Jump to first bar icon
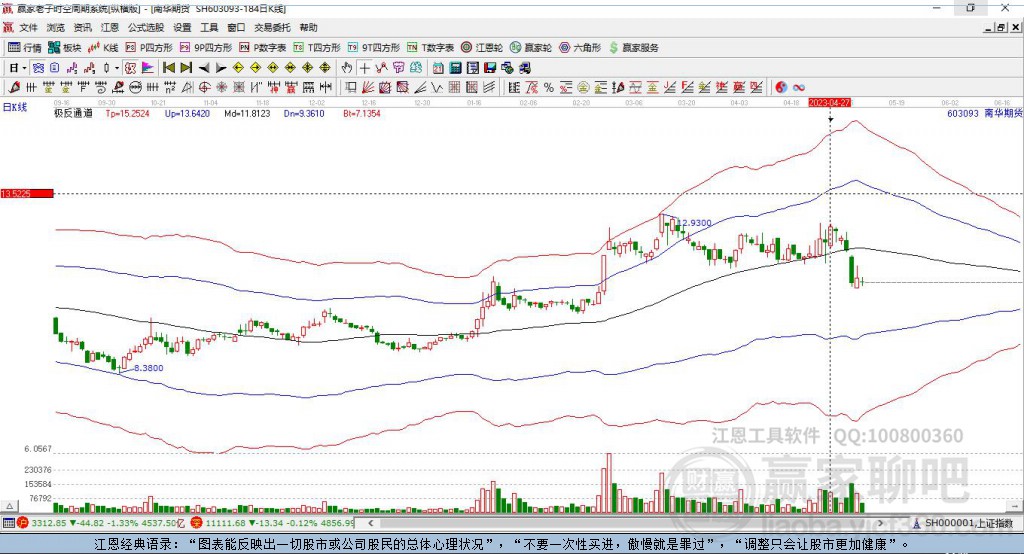The width and height of the screenshot is (1024, 554). point(168,68)
